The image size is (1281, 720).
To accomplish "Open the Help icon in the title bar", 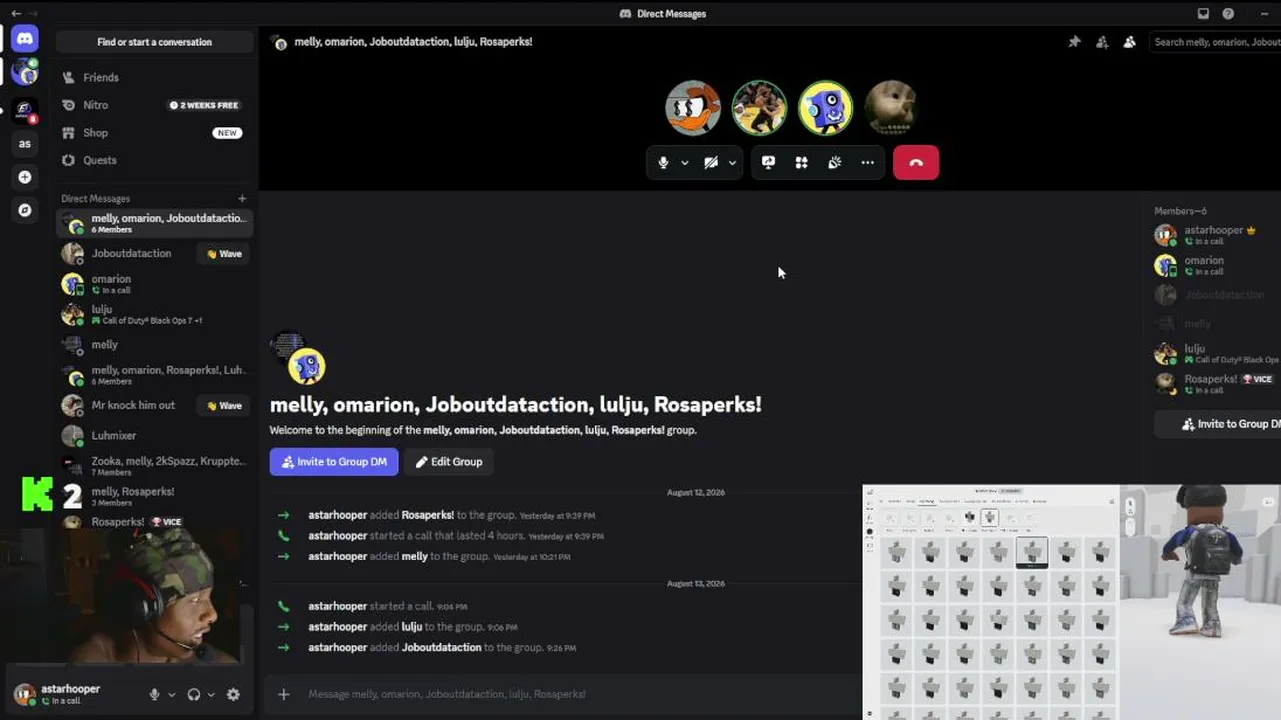I will coord(1228,14).
